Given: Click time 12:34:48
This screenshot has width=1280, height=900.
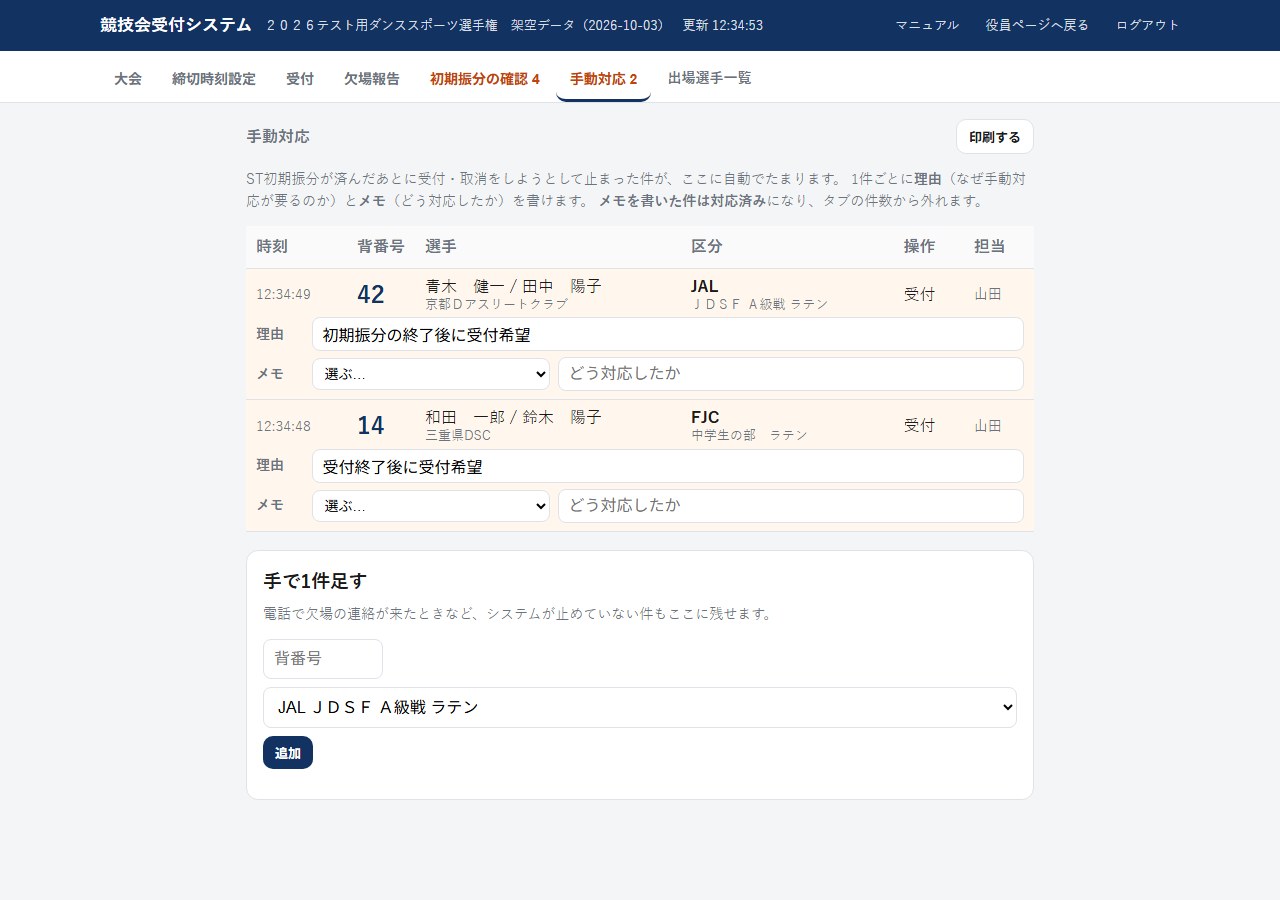Looking at the screenshot, I should [x=283, y=426].
